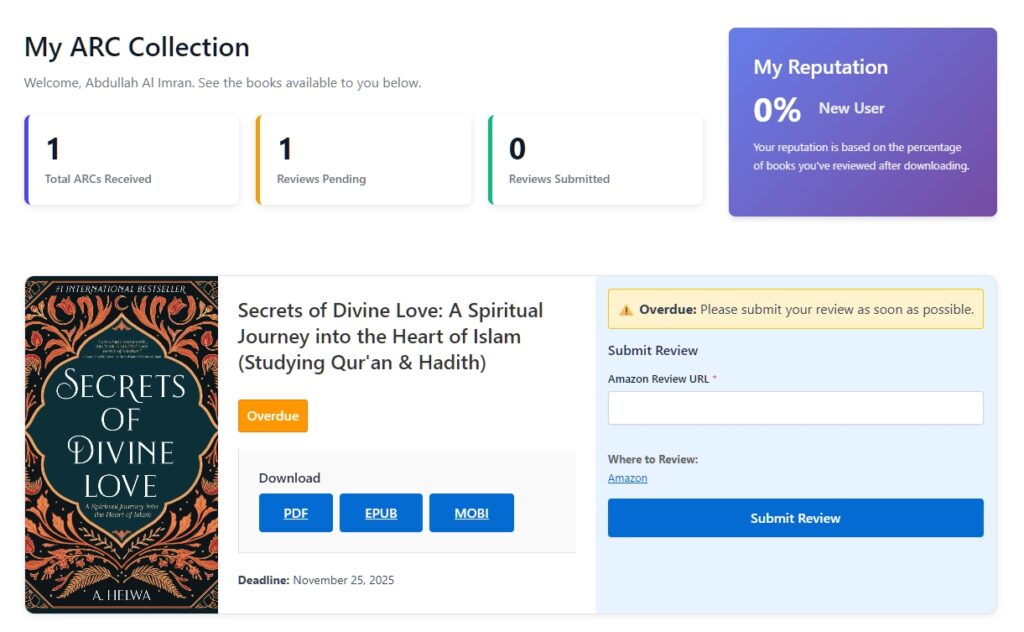Select the orange Overdue badge
This screenshot has height=632, width=1024.
pyautogui.click(x=272, y=416)
